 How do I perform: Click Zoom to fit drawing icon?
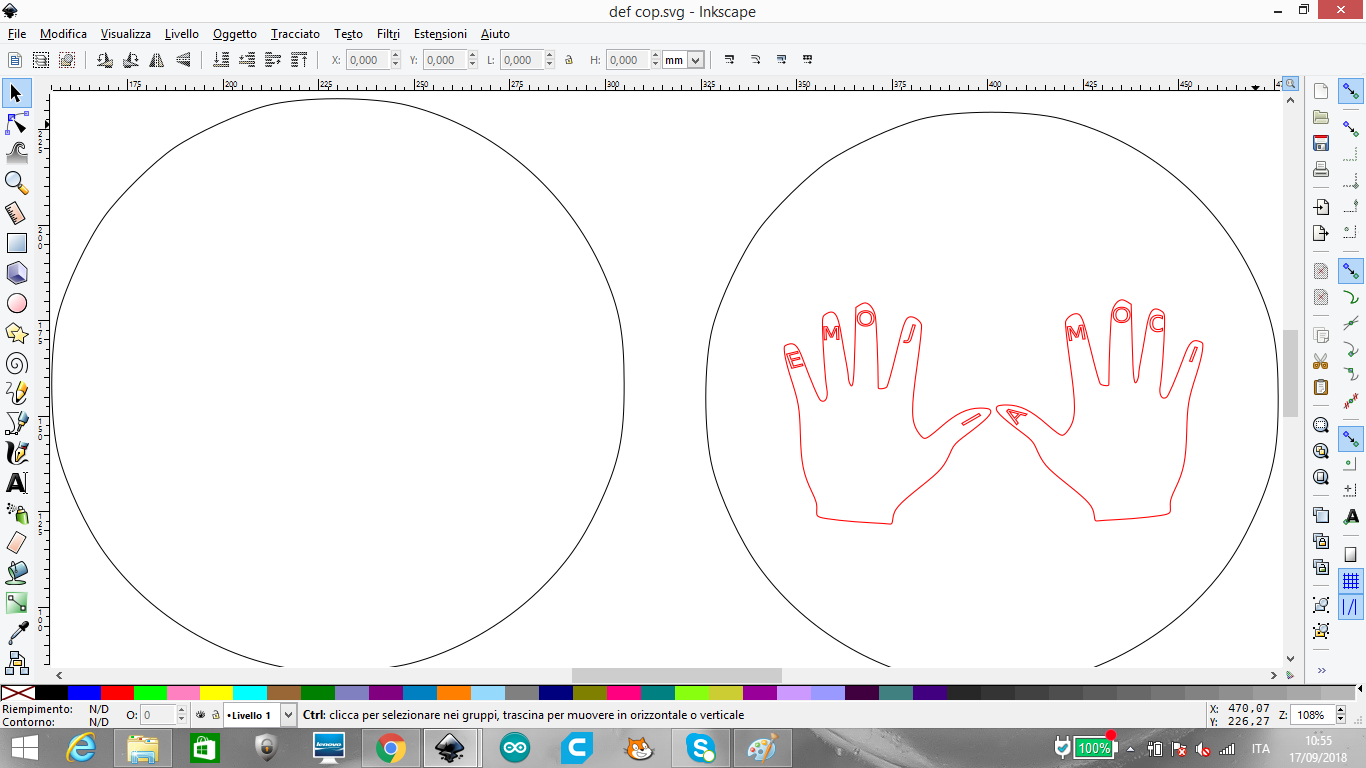[x=1321, y=451]
